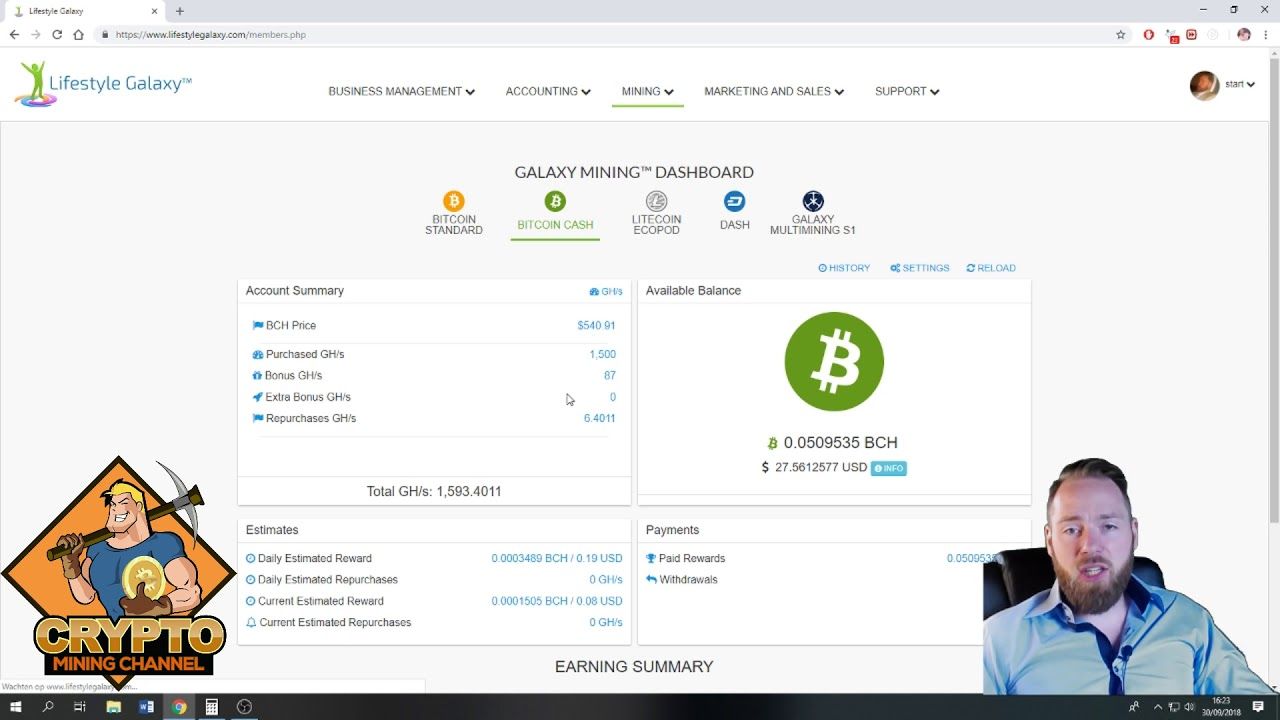Click Current Estimated Reward value
1280x720 pixels.
pyautogui.click(x=557, y=602)
